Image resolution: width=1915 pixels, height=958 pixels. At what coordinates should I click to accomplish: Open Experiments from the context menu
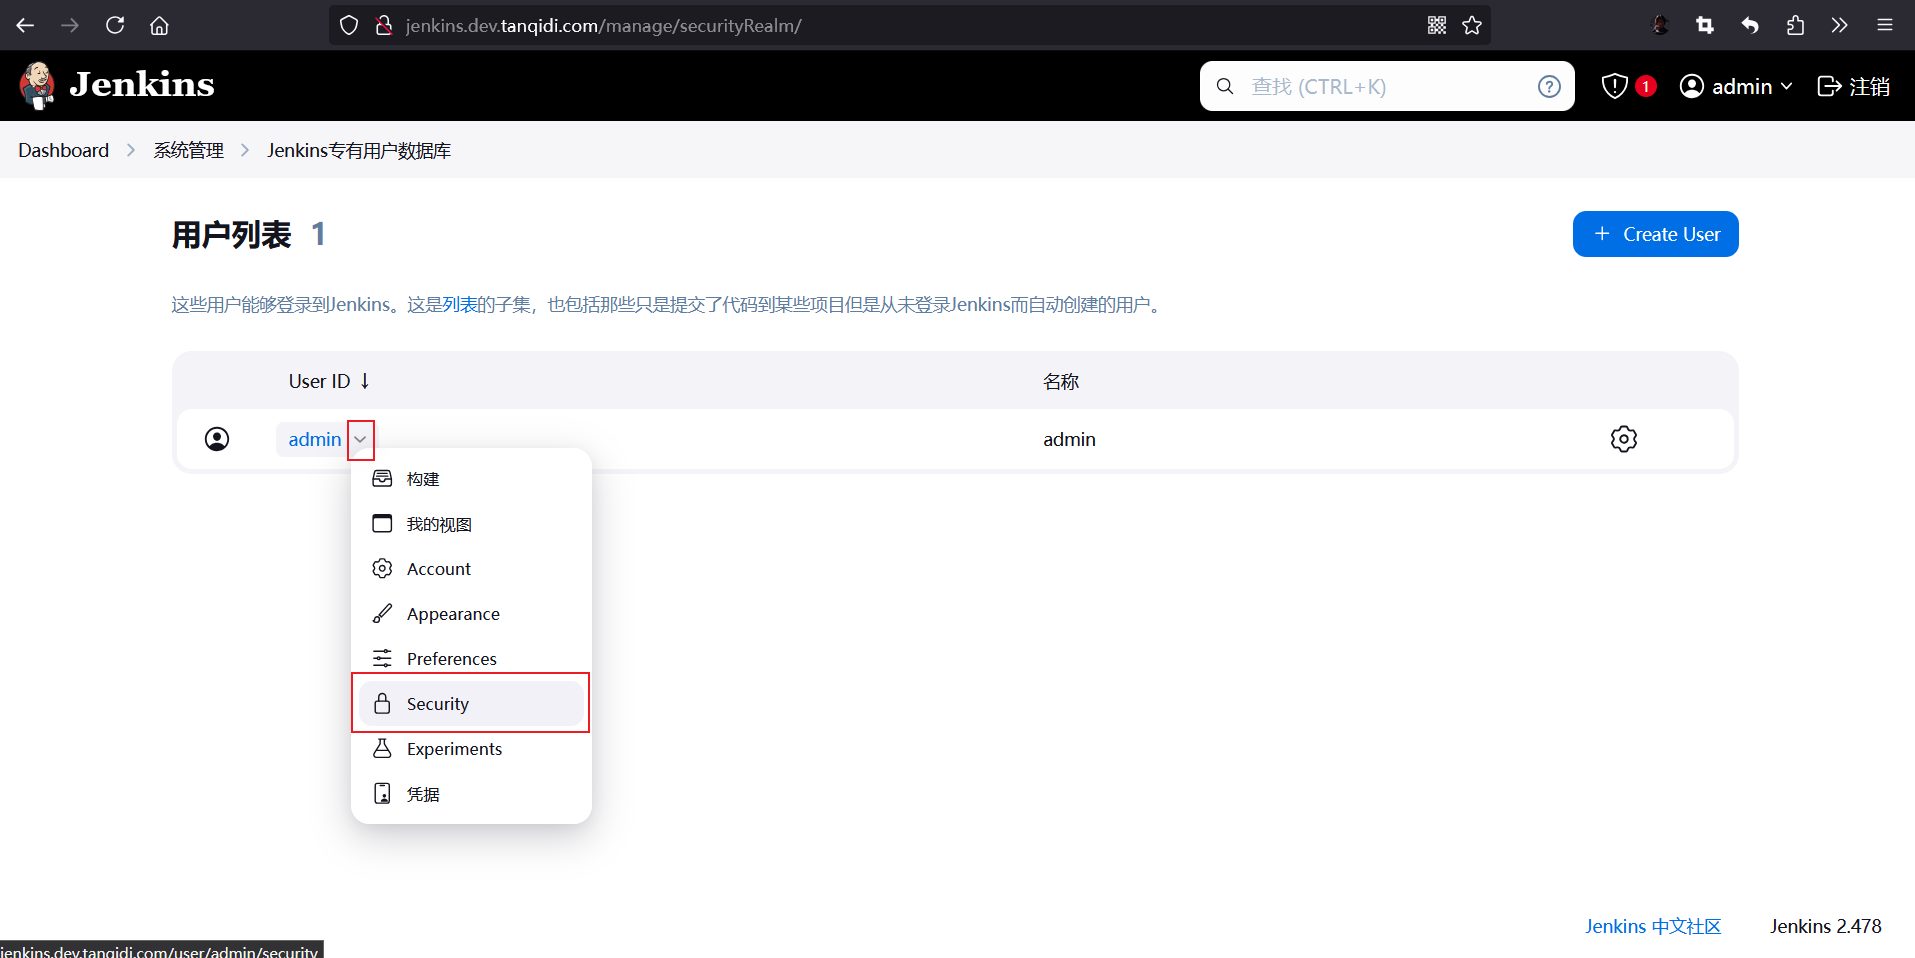click(x=471, y=749)
